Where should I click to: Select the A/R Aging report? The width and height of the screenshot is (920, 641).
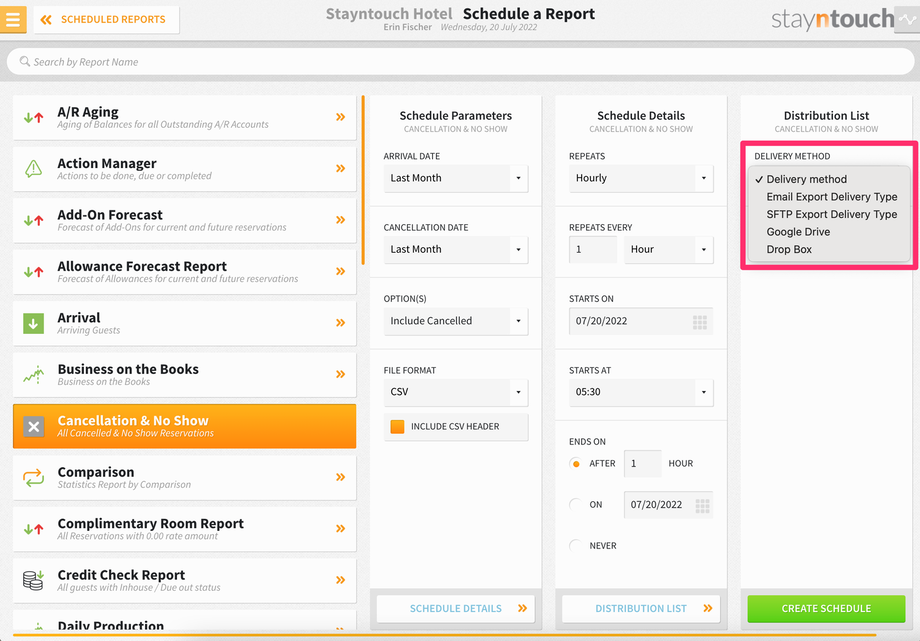click(x=184, y=117)
